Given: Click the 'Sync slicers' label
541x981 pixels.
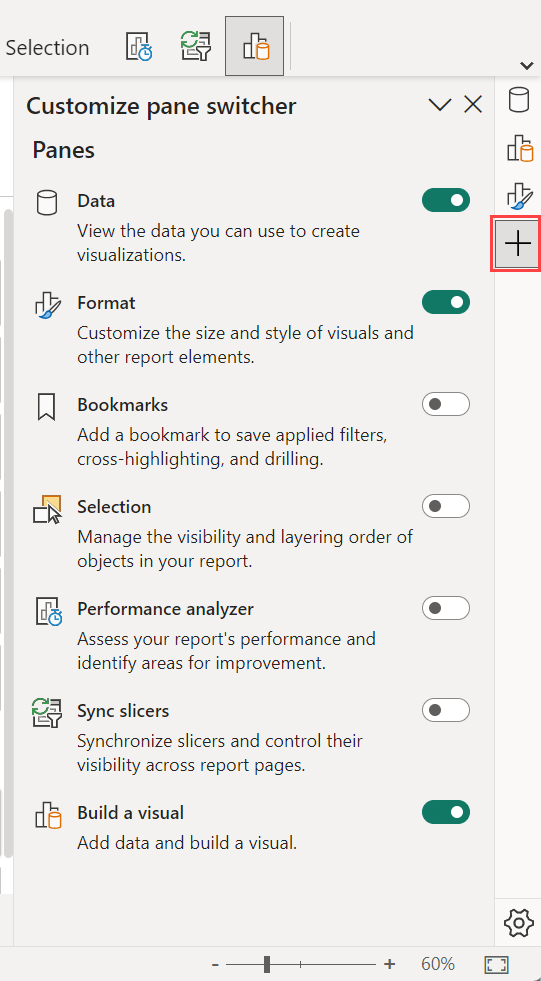Looking at the screenshot, I should coord(123,711).
